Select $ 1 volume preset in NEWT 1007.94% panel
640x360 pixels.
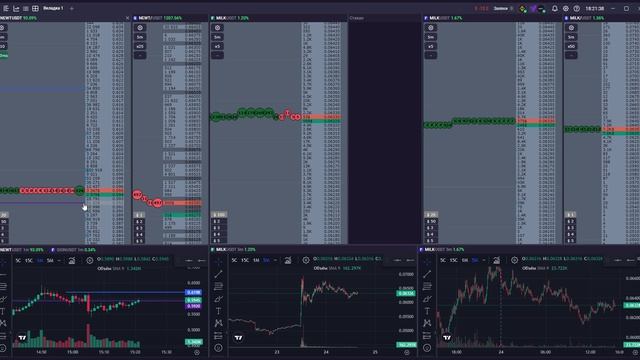139,215
